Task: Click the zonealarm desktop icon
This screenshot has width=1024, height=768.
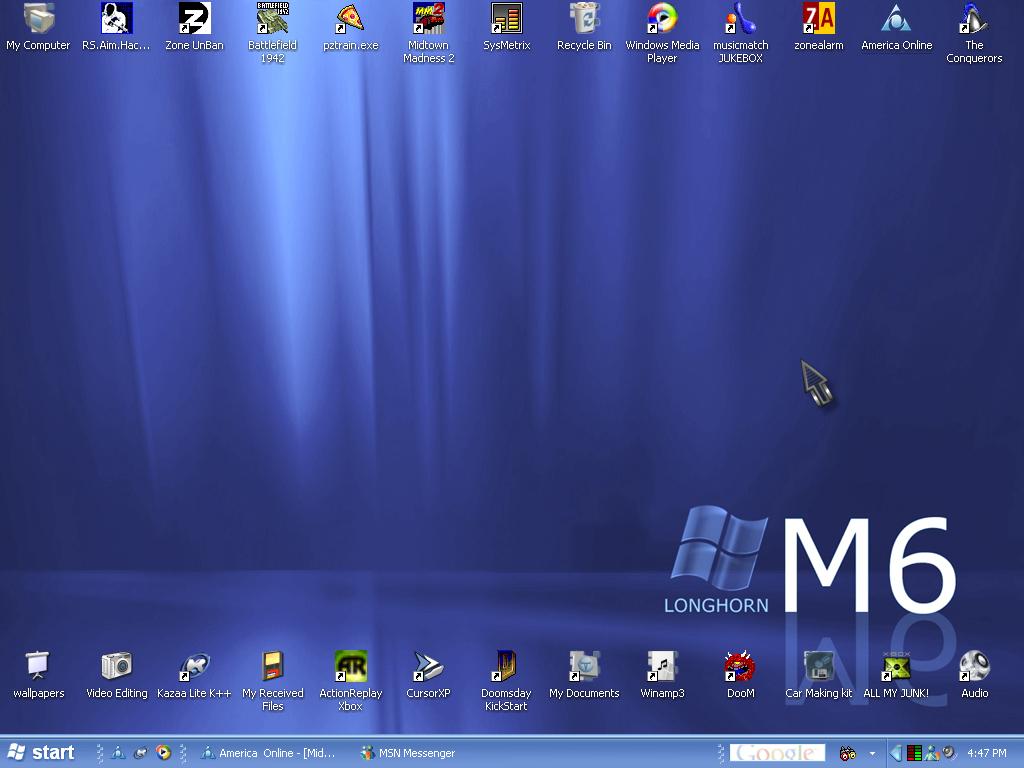Action: (818, 20)
